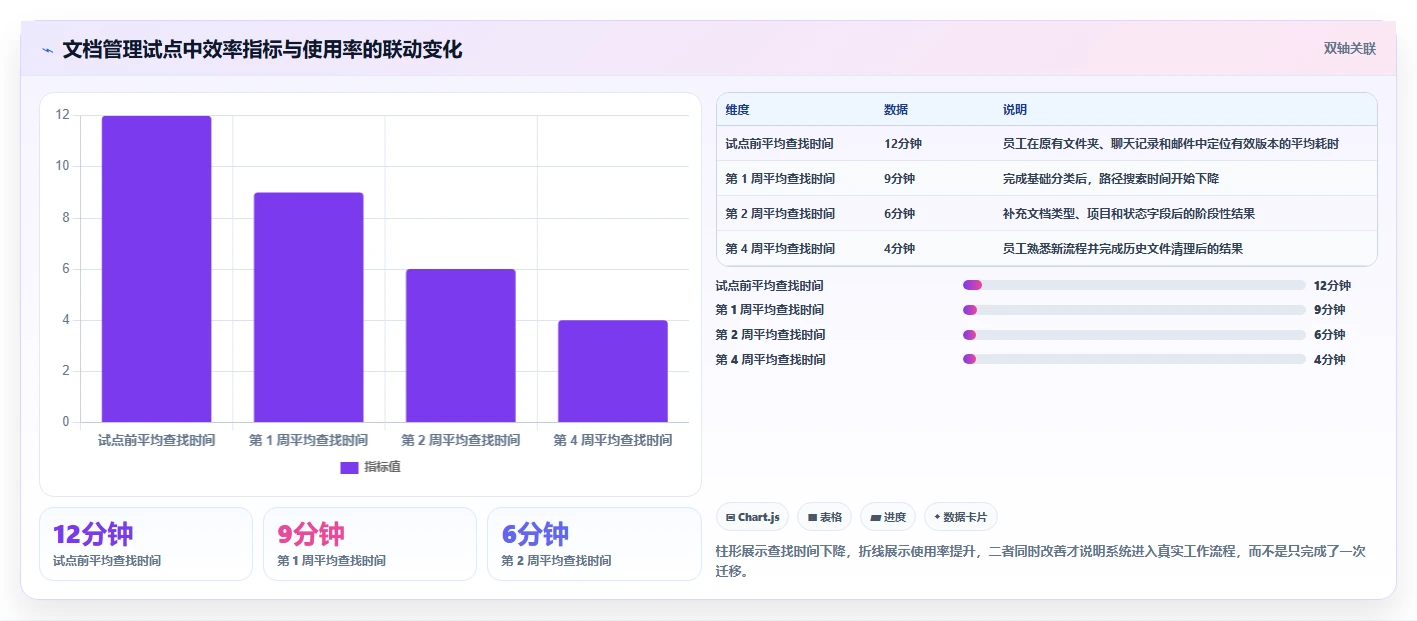The width and height of the screenshot is (1417, 621).
Task: Click the 双轴关联 label in the header
Action: (x=1350, y=49)
